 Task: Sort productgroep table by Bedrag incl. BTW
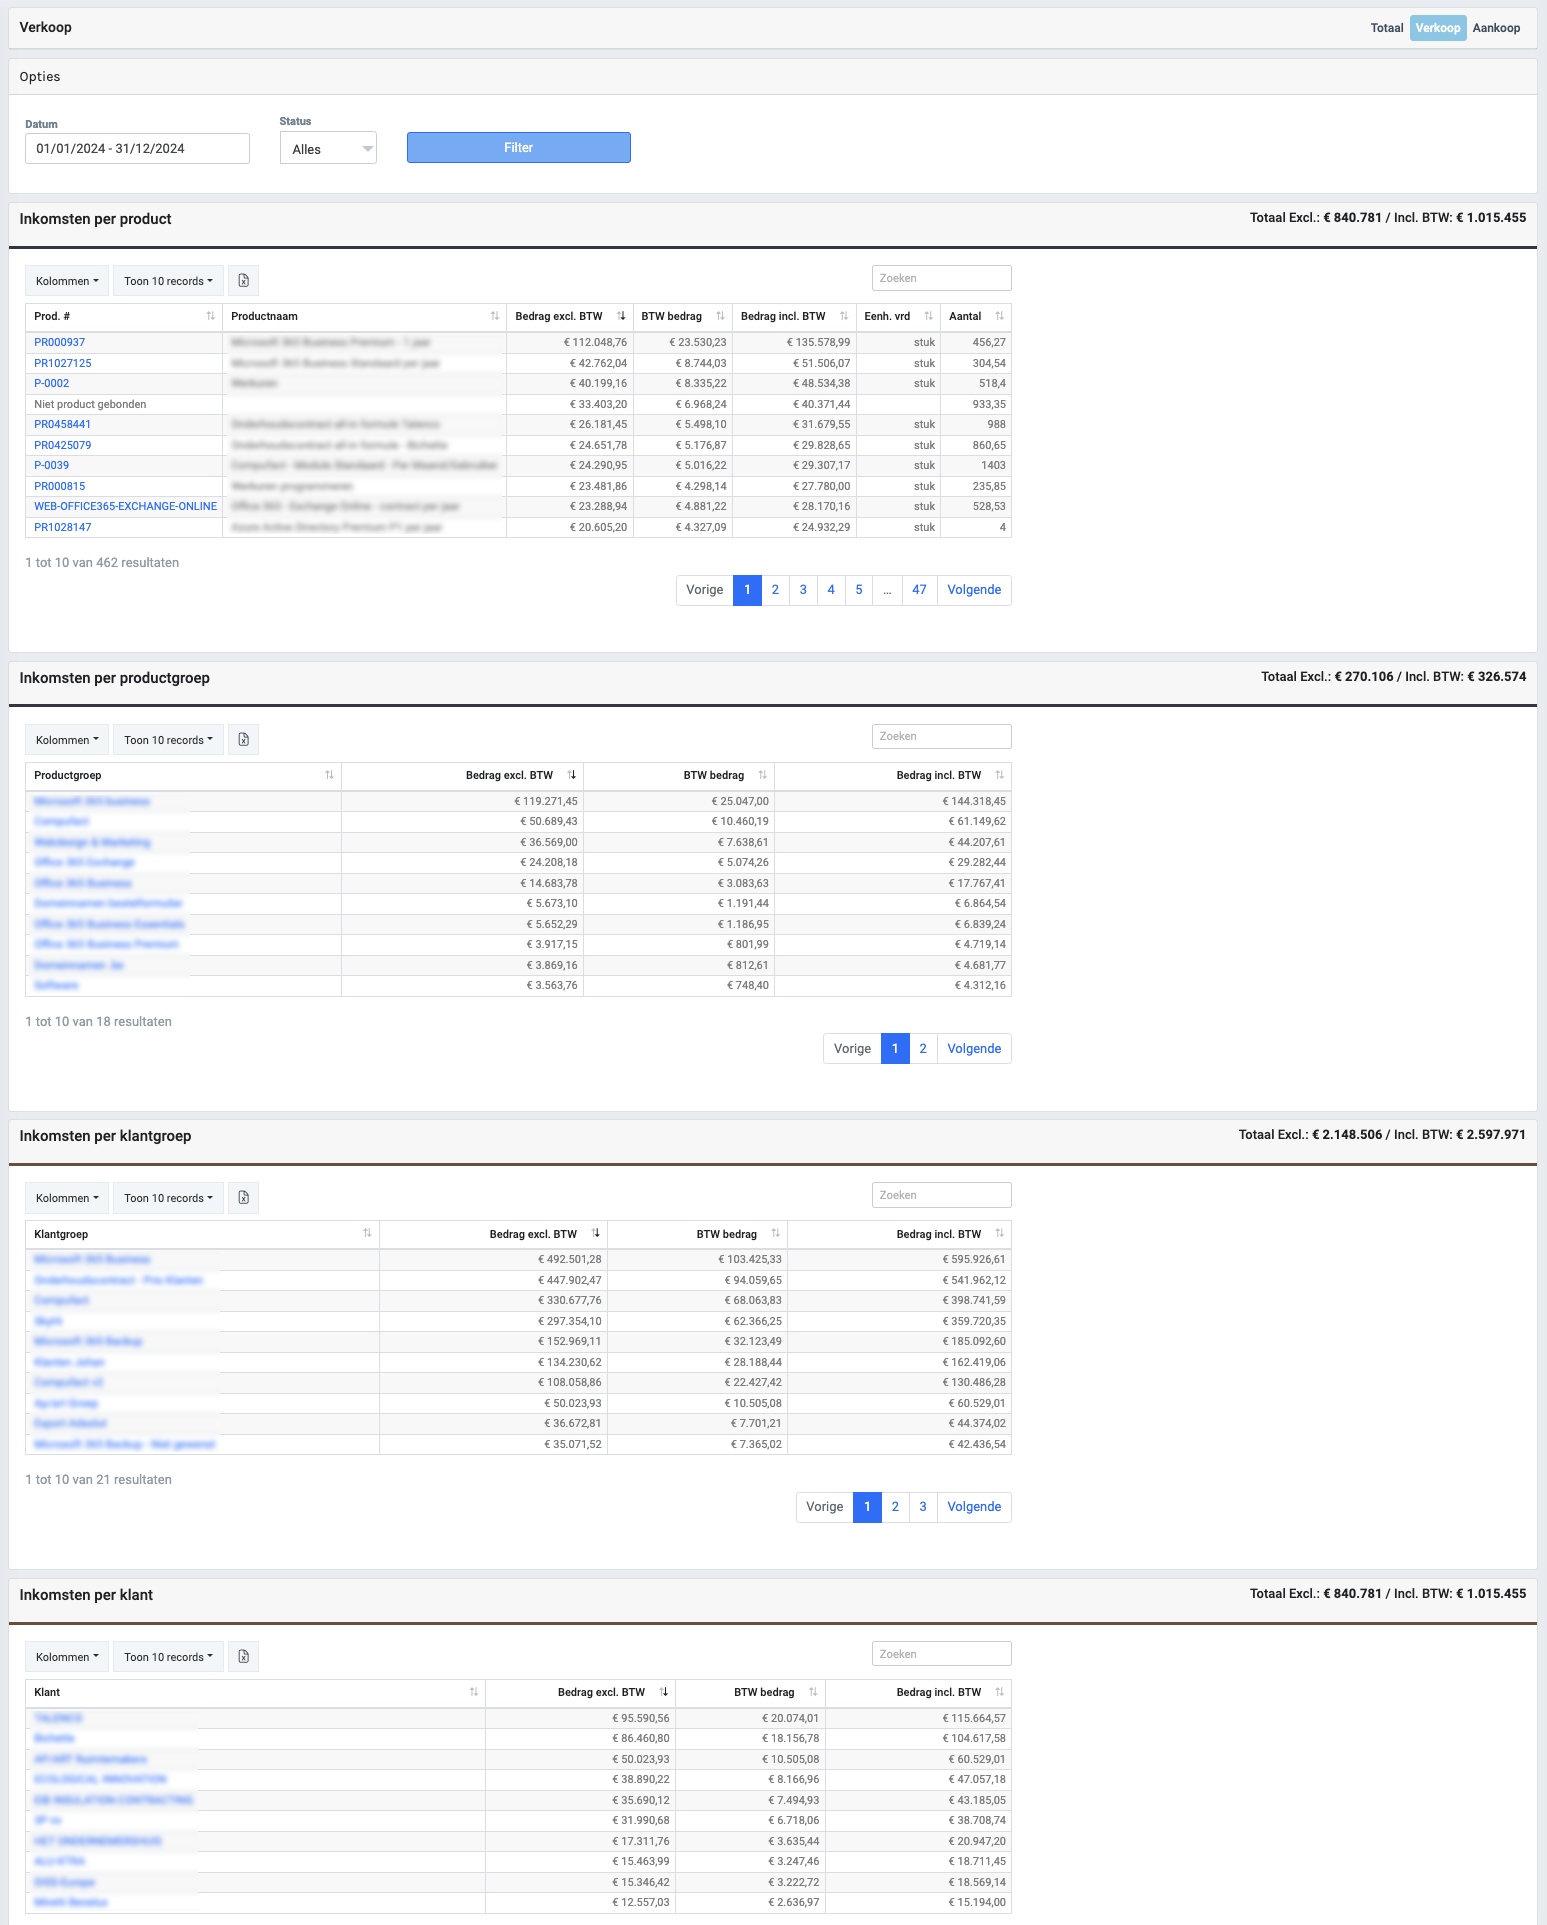[893, 775]
